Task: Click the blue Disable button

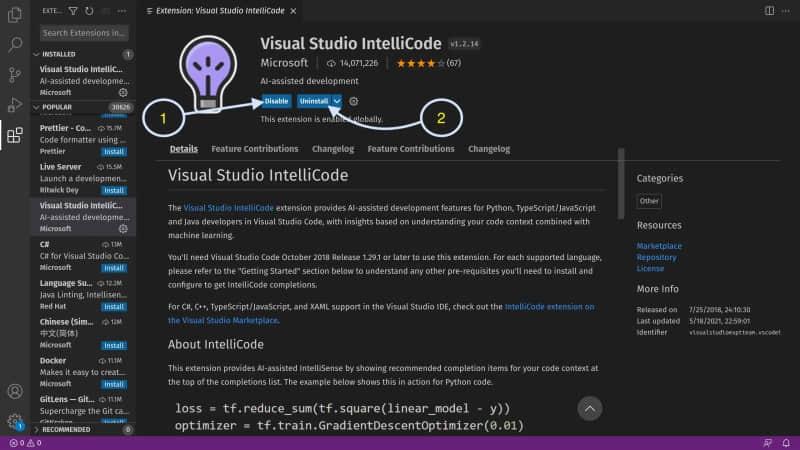Action: [x=276, y=101]
